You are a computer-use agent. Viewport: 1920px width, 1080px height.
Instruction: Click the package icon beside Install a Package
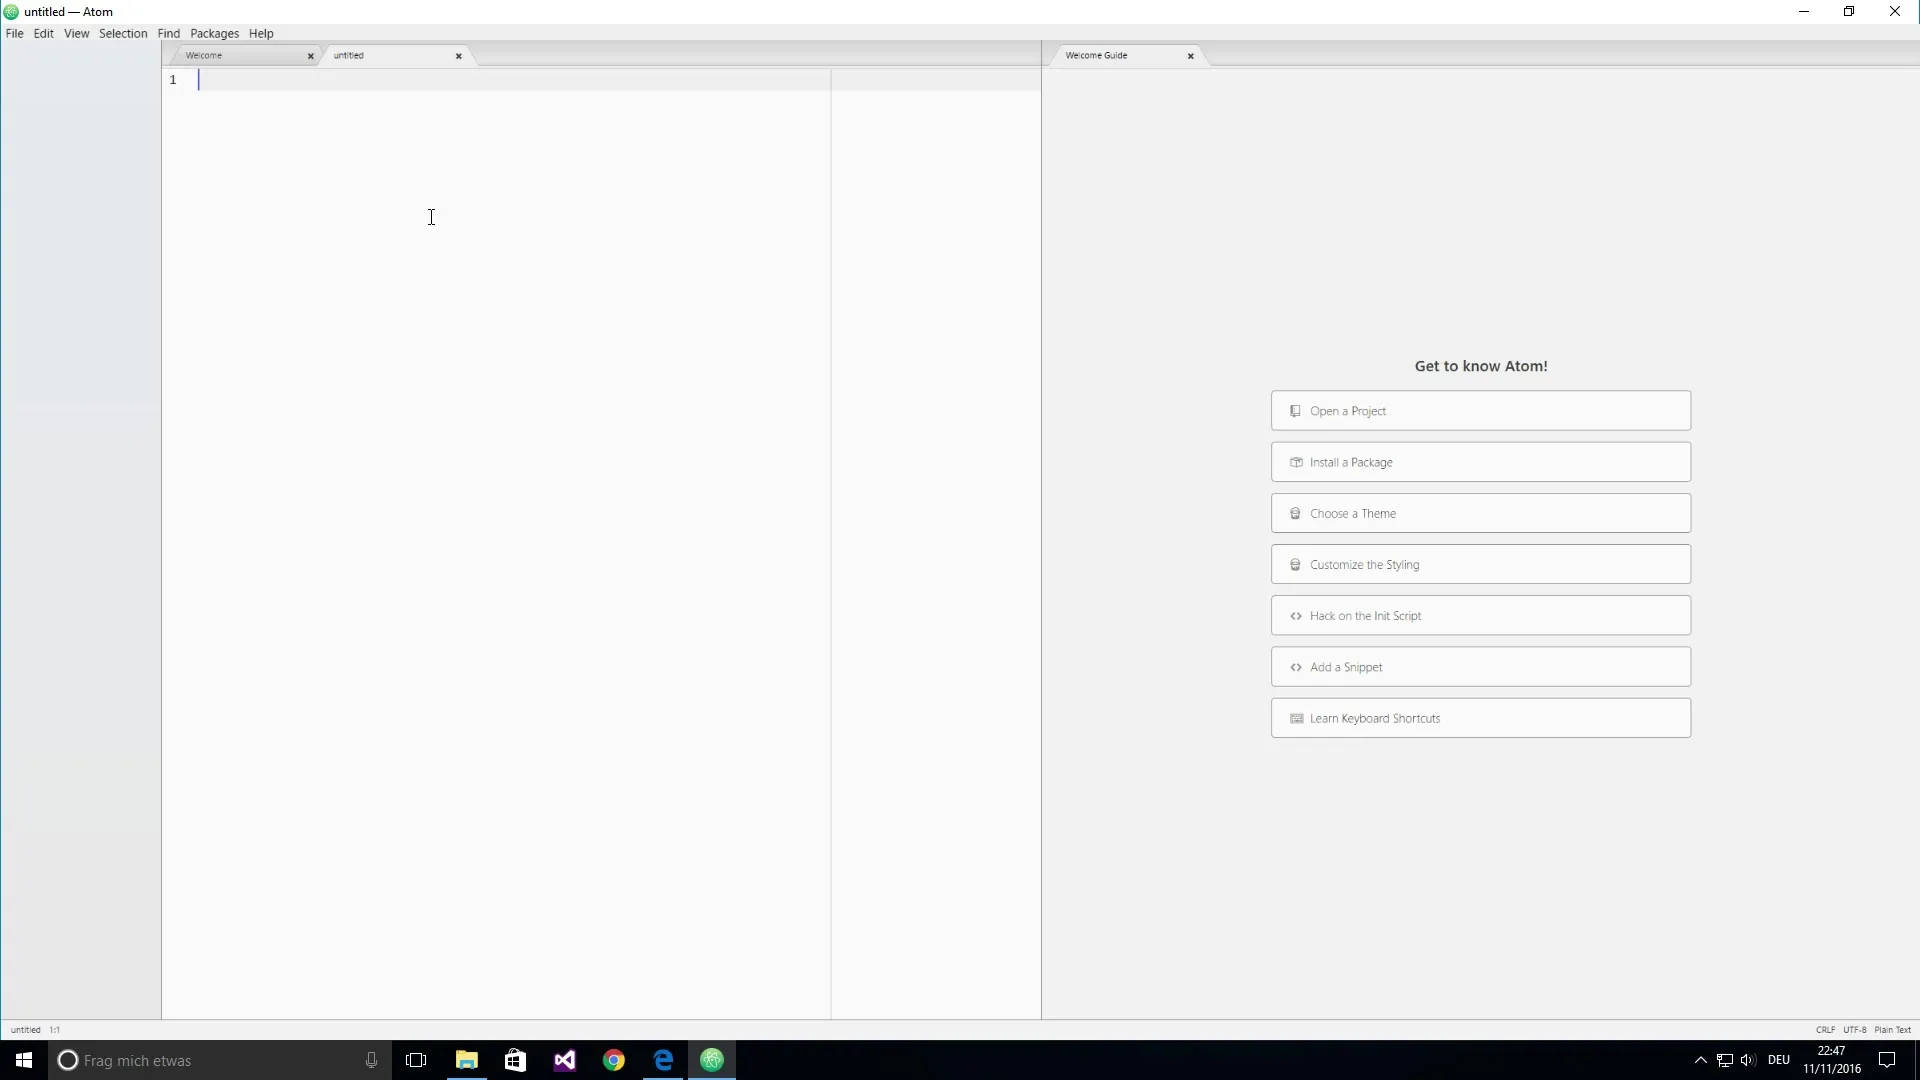coord(1296,462)
